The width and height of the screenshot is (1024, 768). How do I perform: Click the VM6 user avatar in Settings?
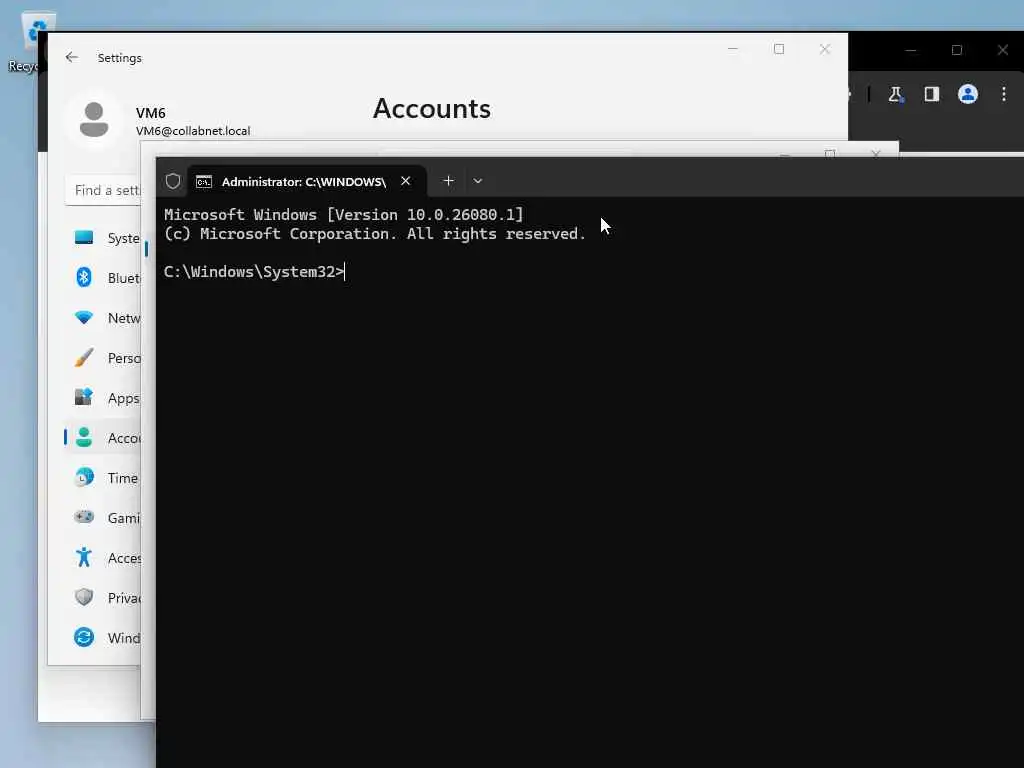[x=94, y=120]
